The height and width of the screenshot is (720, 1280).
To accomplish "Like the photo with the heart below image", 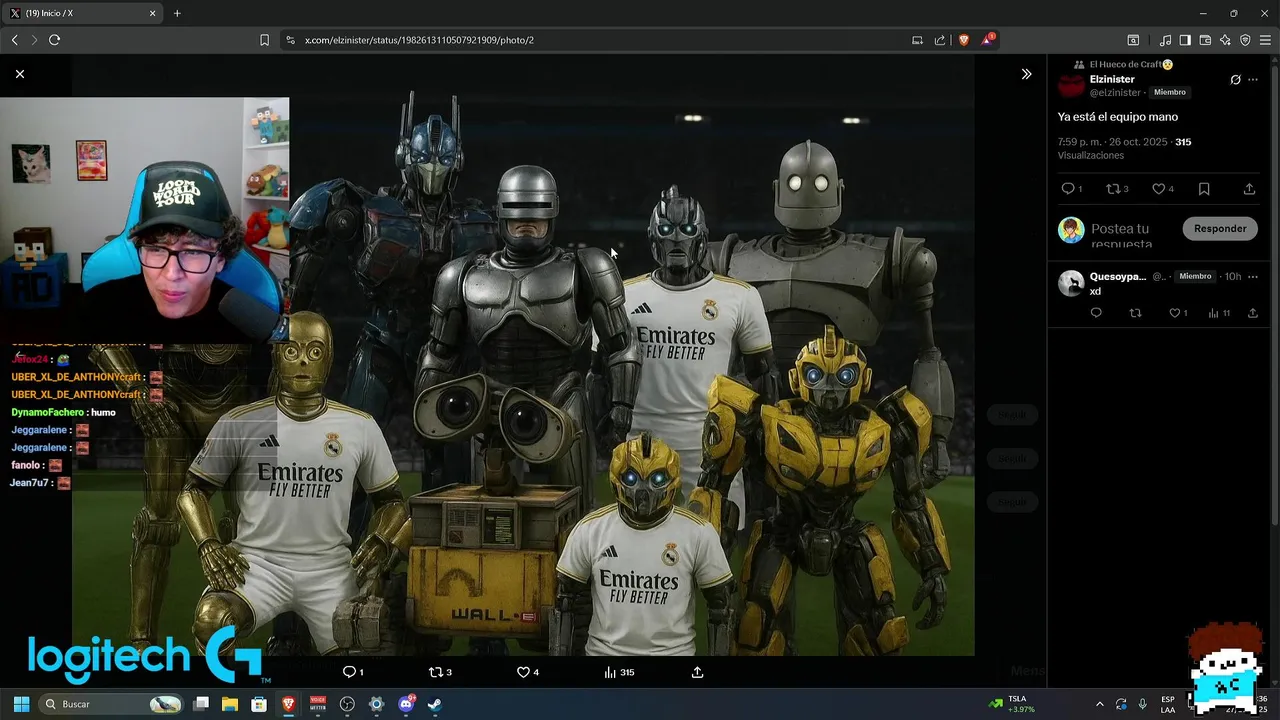I will [523, 672].
